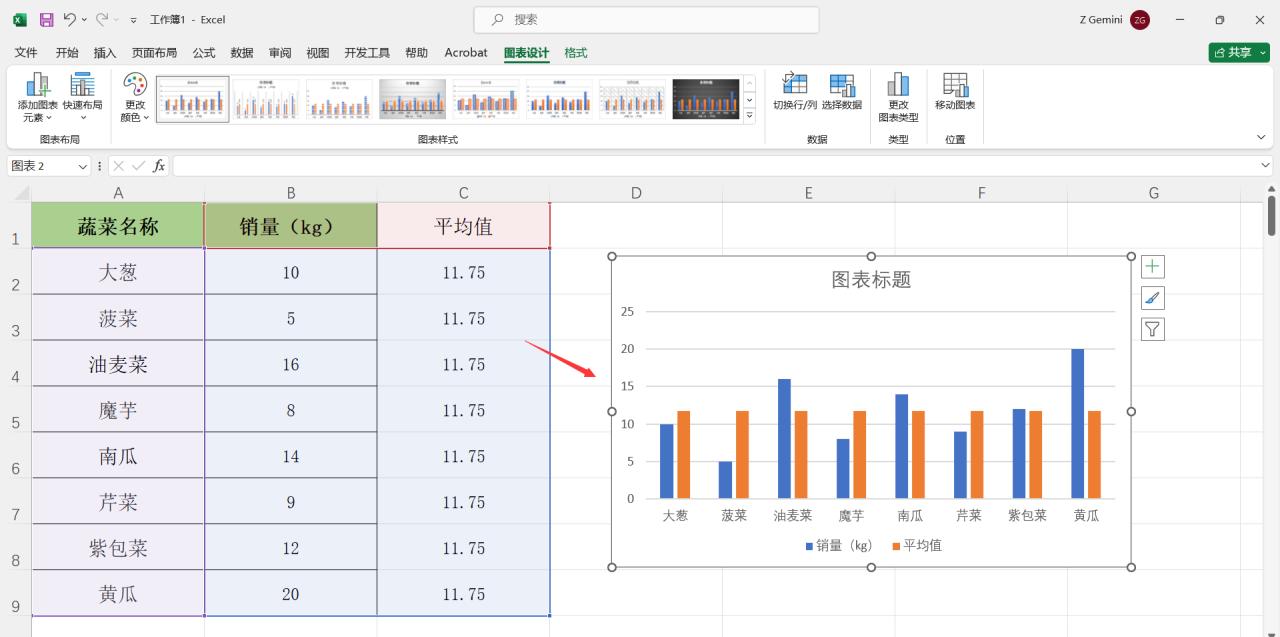Click the Chart Filters funnel button
Screen dimensions: 1280x637
coord(1153,329)
